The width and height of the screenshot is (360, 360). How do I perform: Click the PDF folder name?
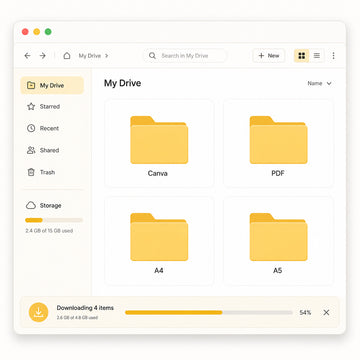(x=278, y=173)
